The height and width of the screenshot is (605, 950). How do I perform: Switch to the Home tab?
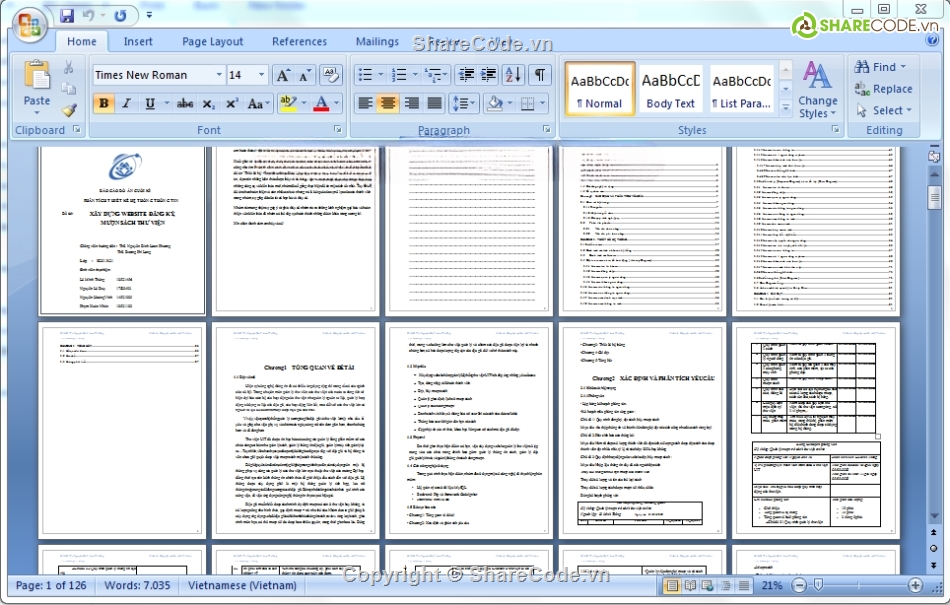(82, 41)
